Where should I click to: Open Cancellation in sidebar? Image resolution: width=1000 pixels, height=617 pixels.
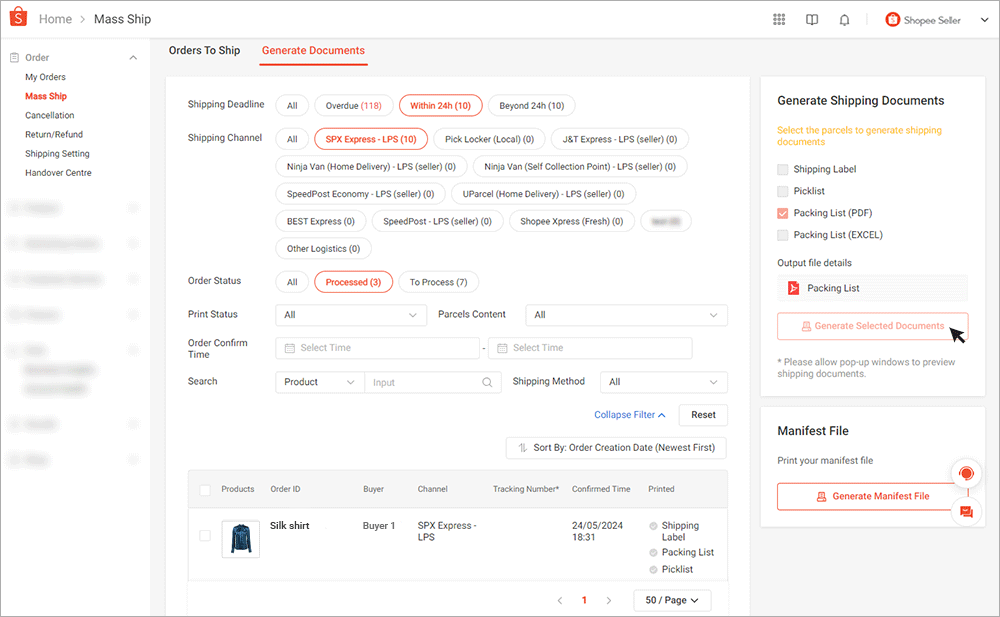coord(50,115)
